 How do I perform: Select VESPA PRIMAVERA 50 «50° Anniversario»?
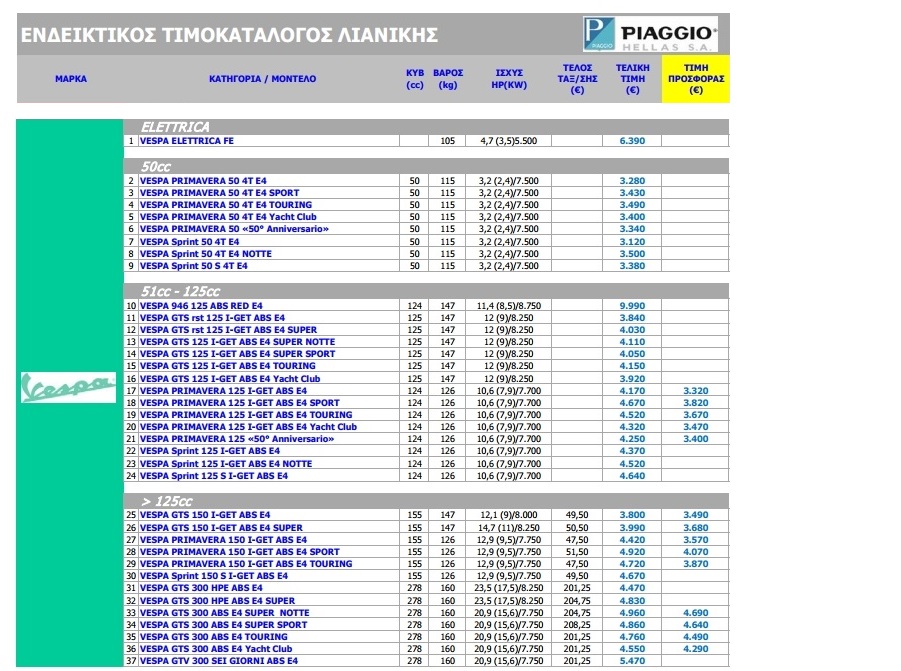[x=234, y=229]
